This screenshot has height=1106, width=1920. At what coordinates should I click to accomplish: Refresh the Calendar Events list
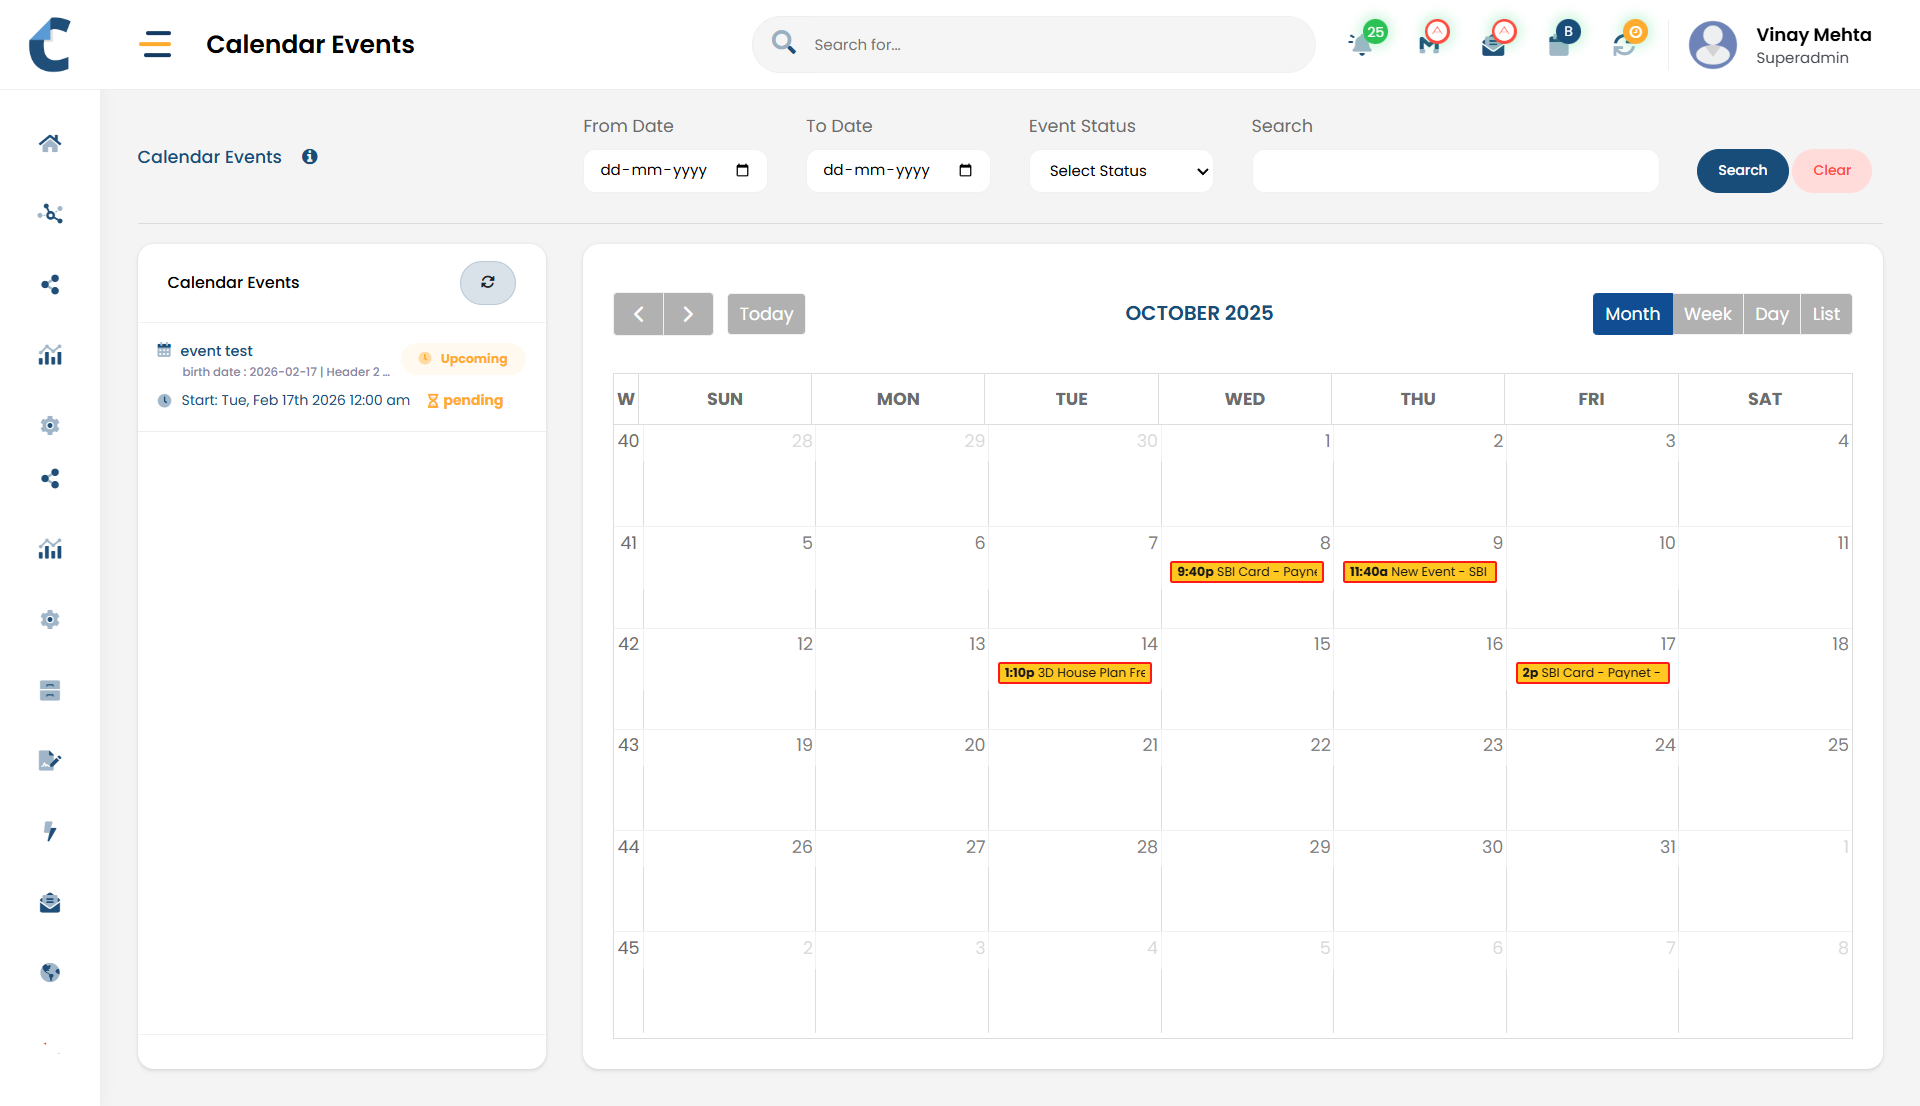point(487,283)
